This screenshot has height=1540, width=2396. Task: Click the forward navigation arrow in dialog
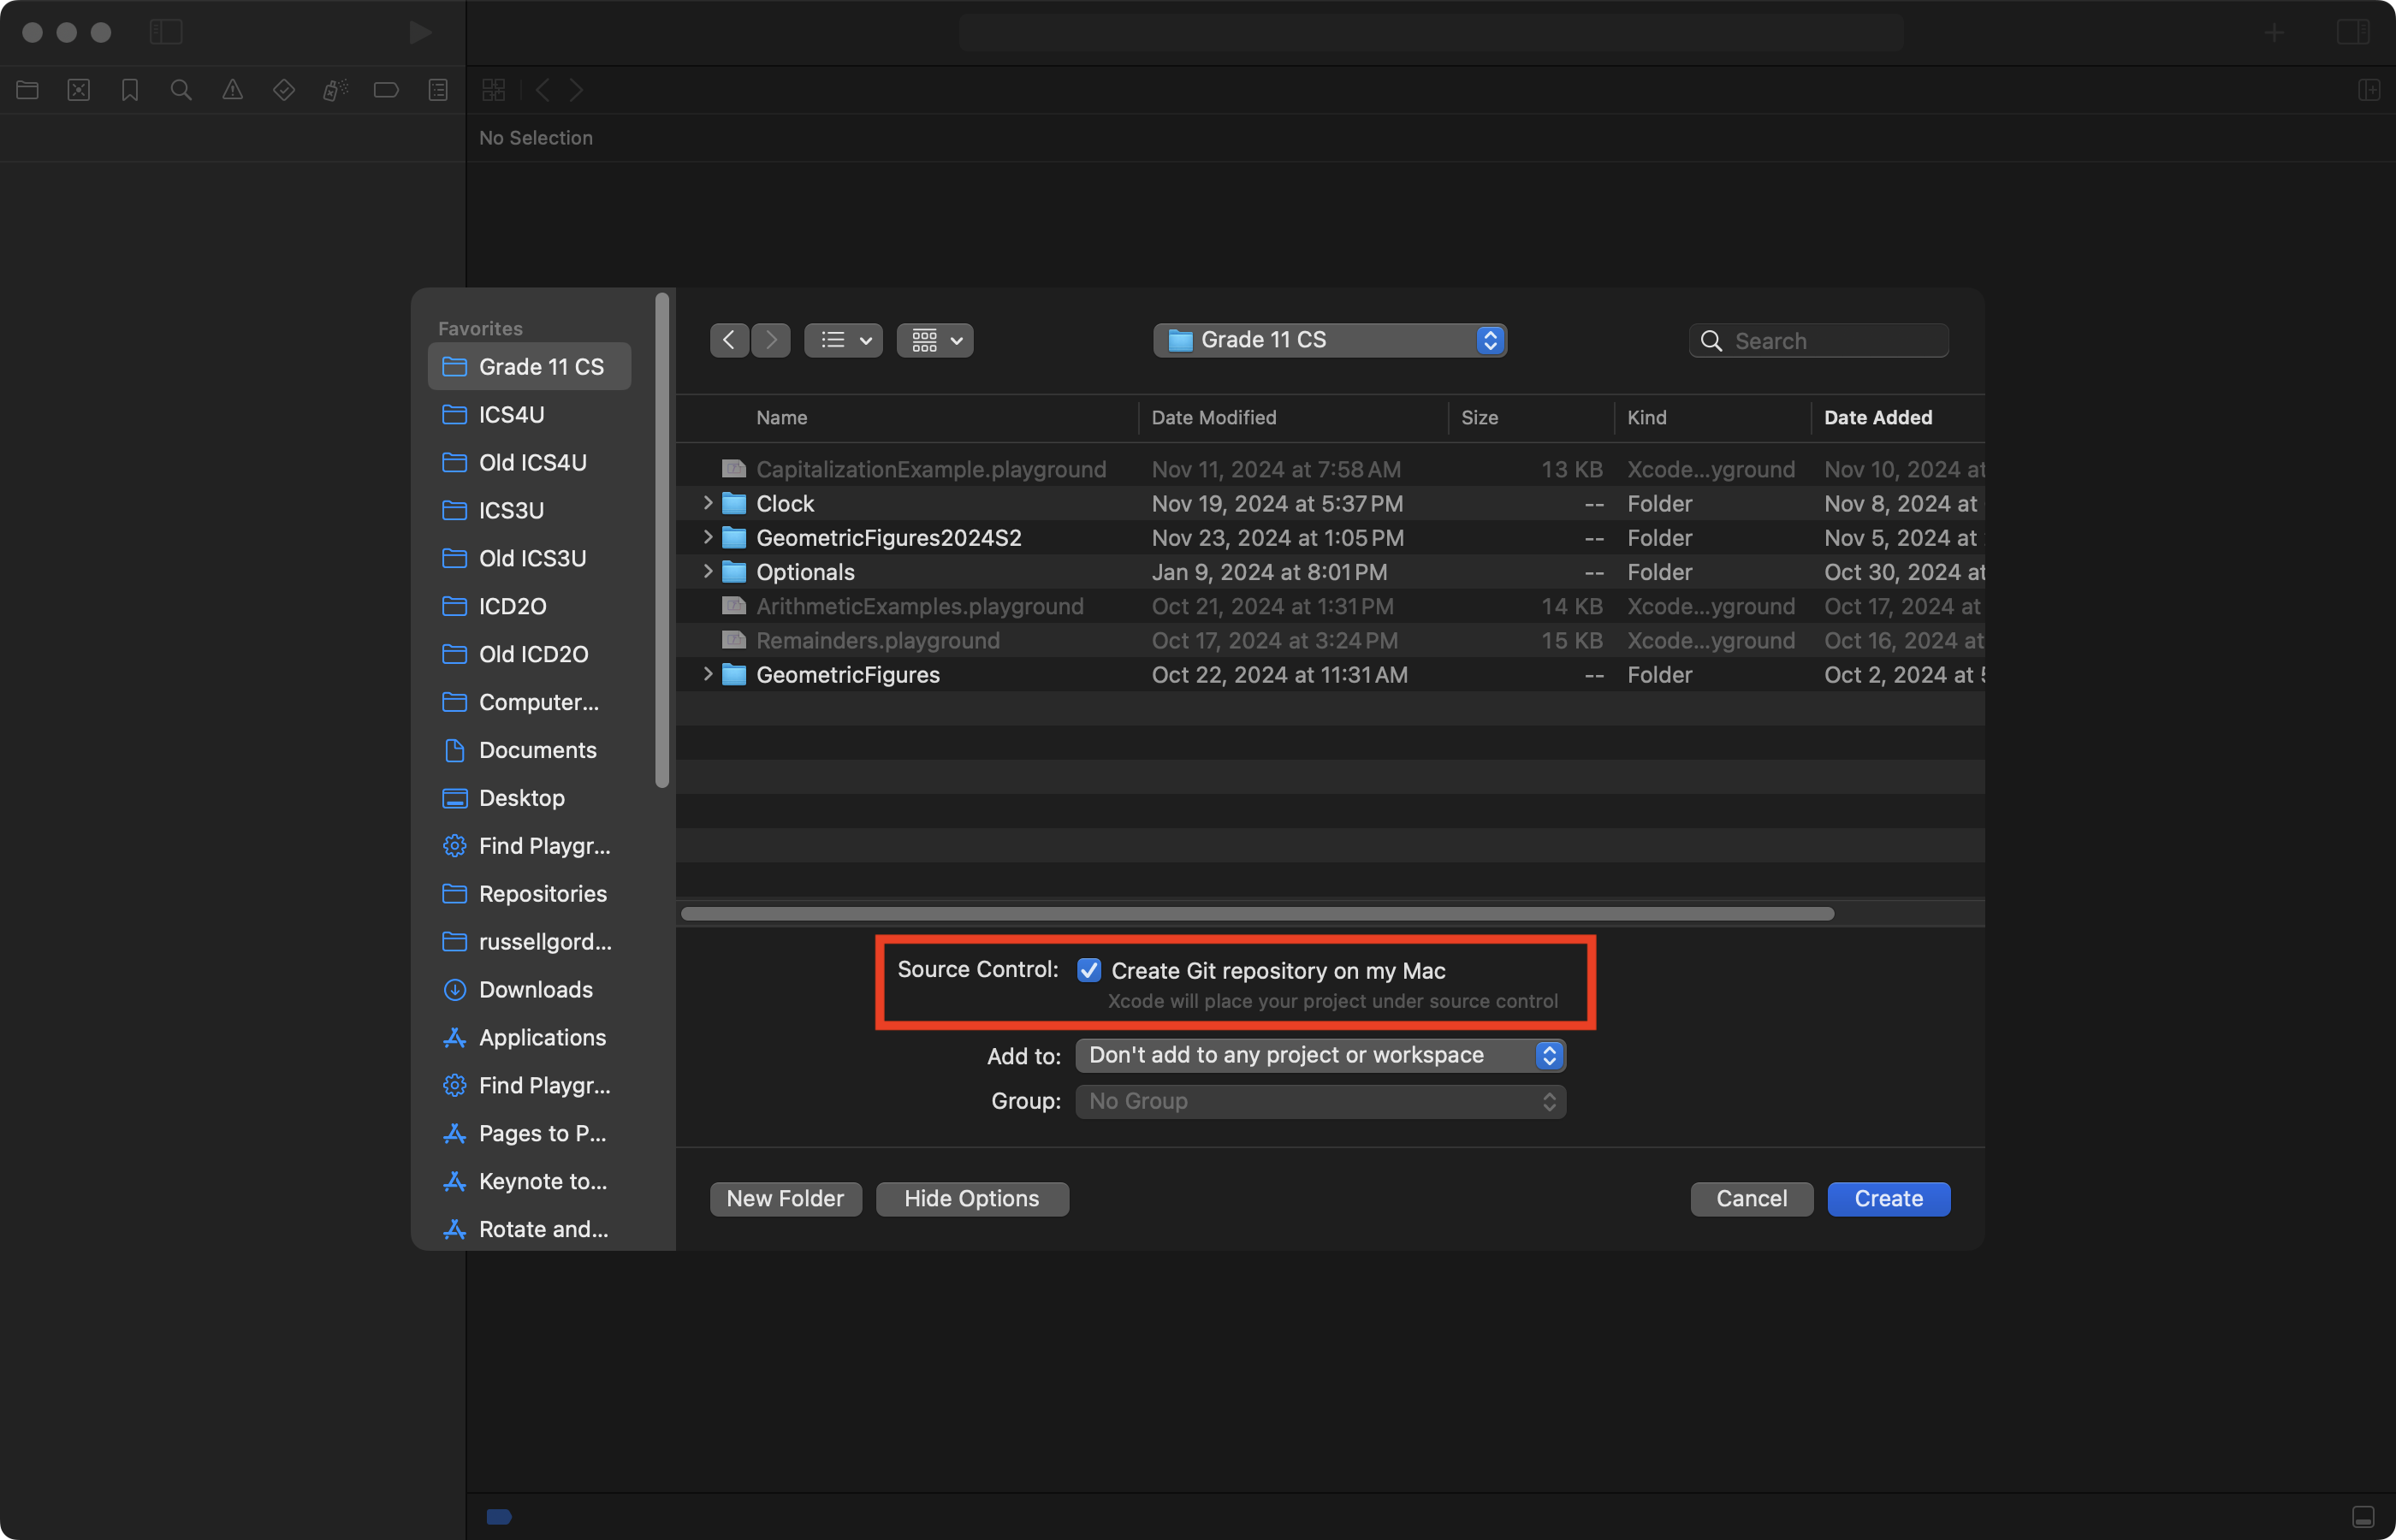[771, 340]
